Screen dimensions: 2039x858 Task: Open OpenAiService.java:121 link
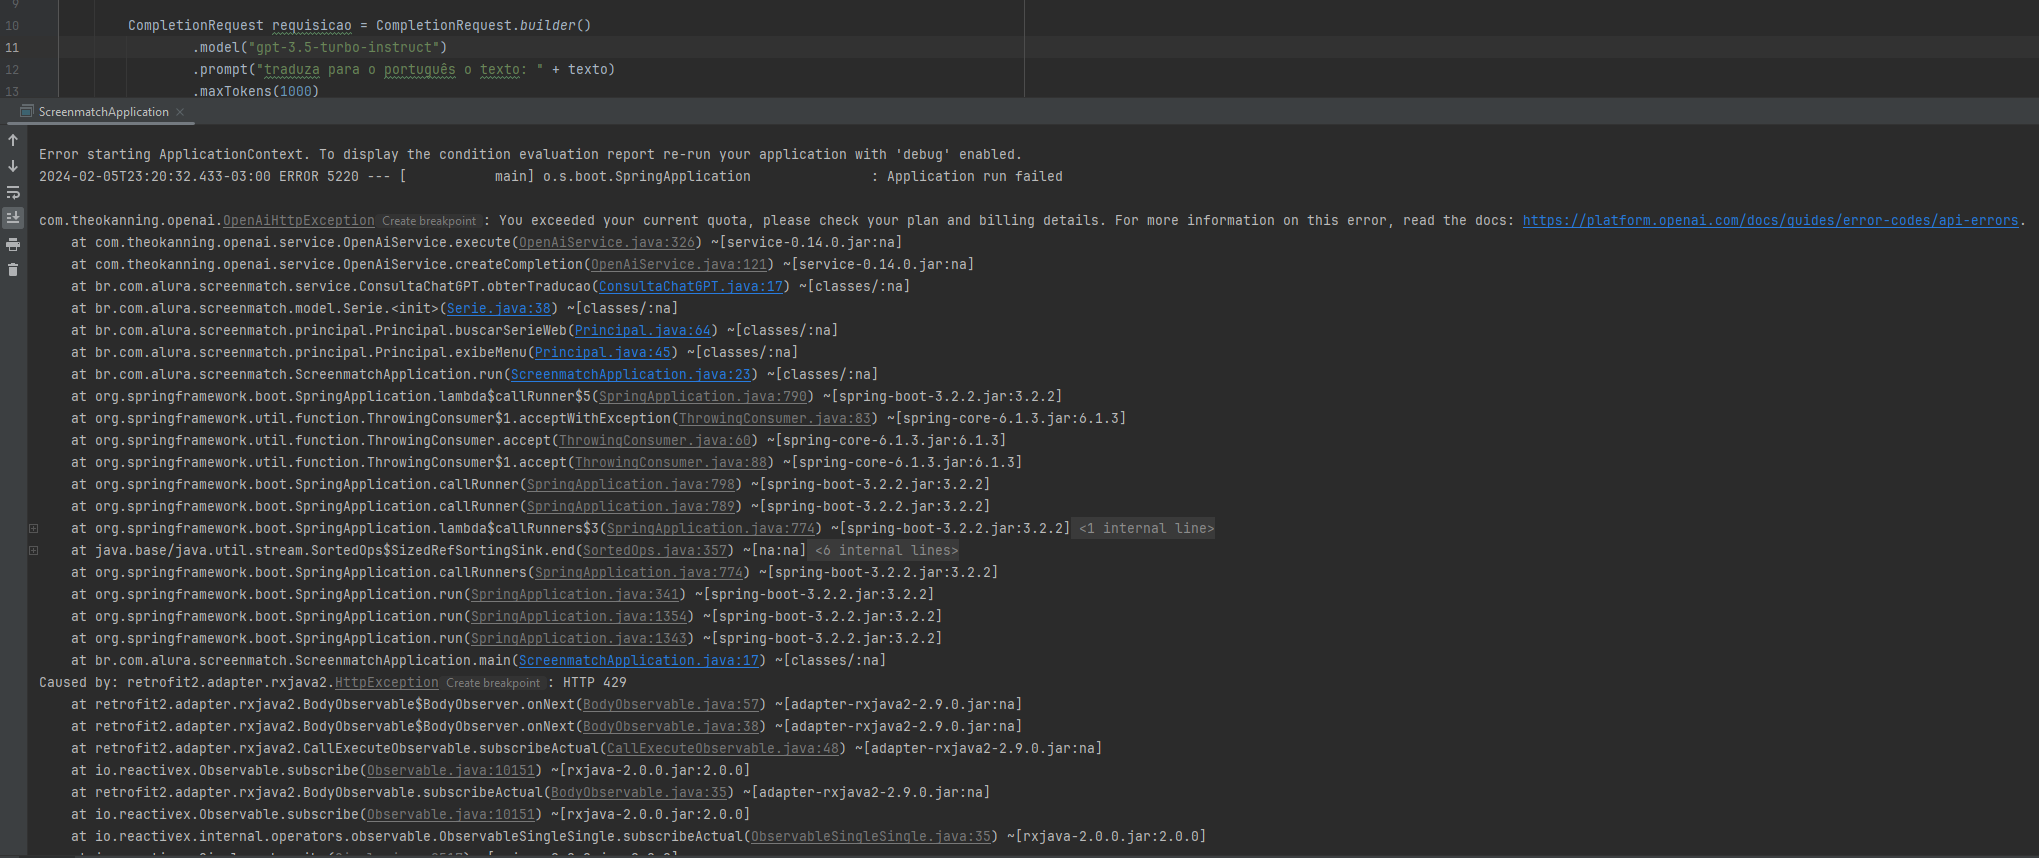678,264
